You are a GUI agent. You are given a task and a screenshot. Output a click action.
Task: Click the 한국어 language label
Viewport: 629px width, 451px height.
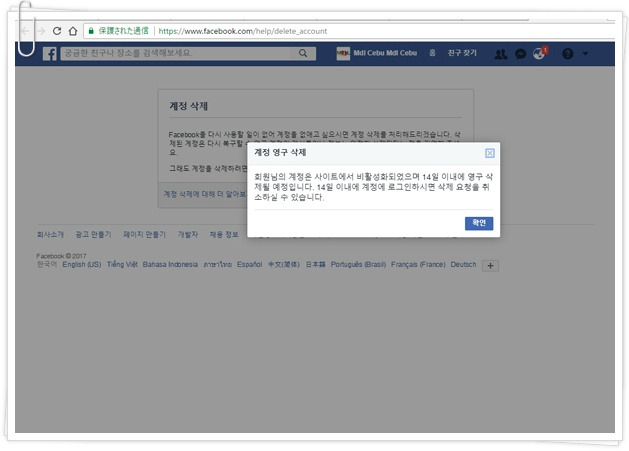tap(47, 264)
